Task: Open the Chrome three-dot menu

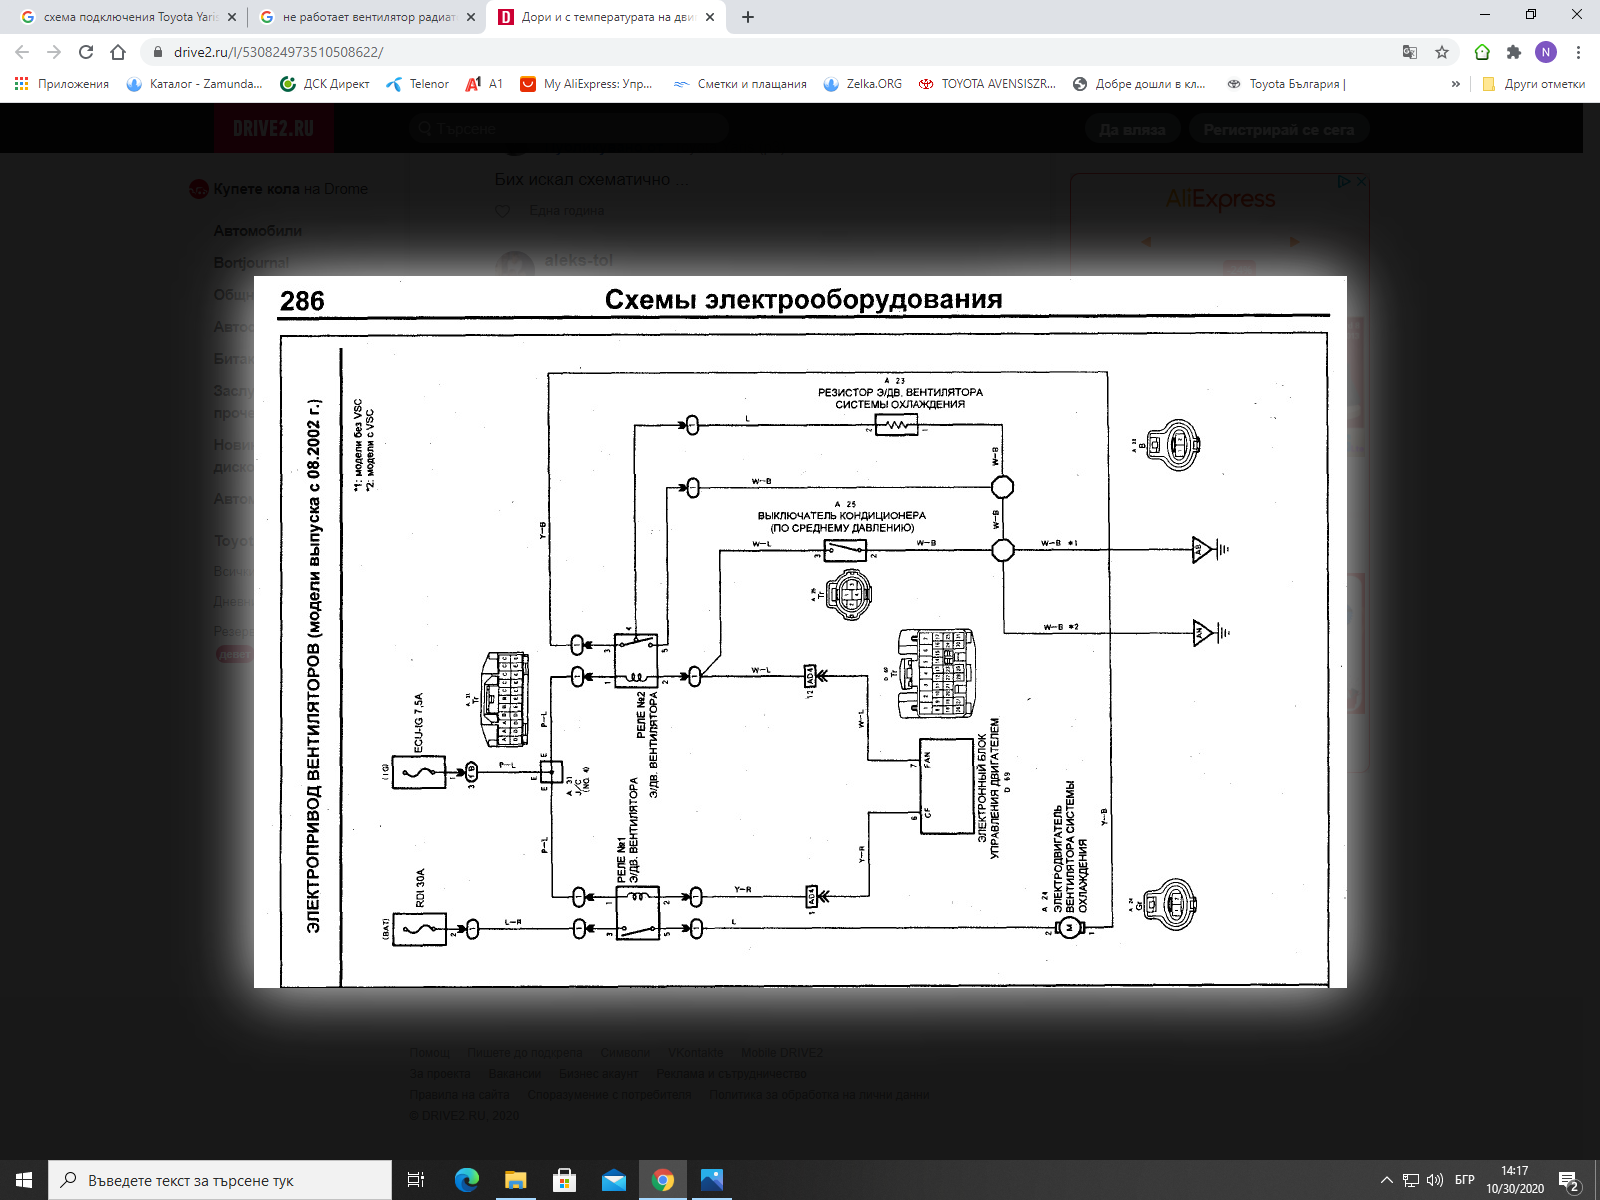Action: [x=1578, y=52]
